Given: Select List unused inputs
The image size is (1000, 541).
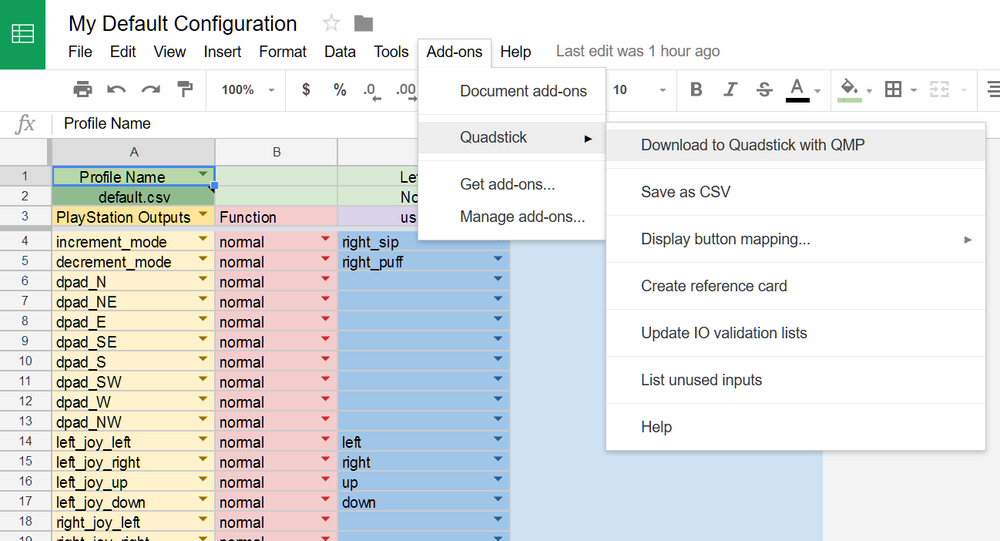Looking at the screenshot, I should [795, 380].
